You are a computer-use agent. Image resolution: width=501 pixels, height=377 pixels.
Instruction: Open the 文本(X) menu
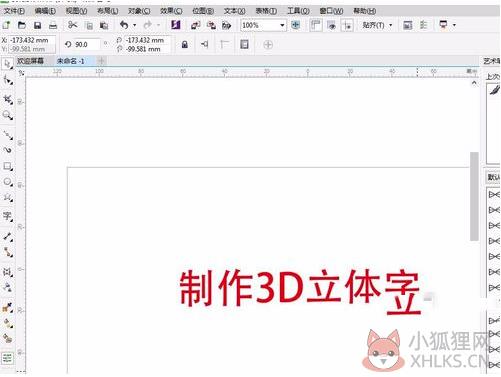(235, 11)
